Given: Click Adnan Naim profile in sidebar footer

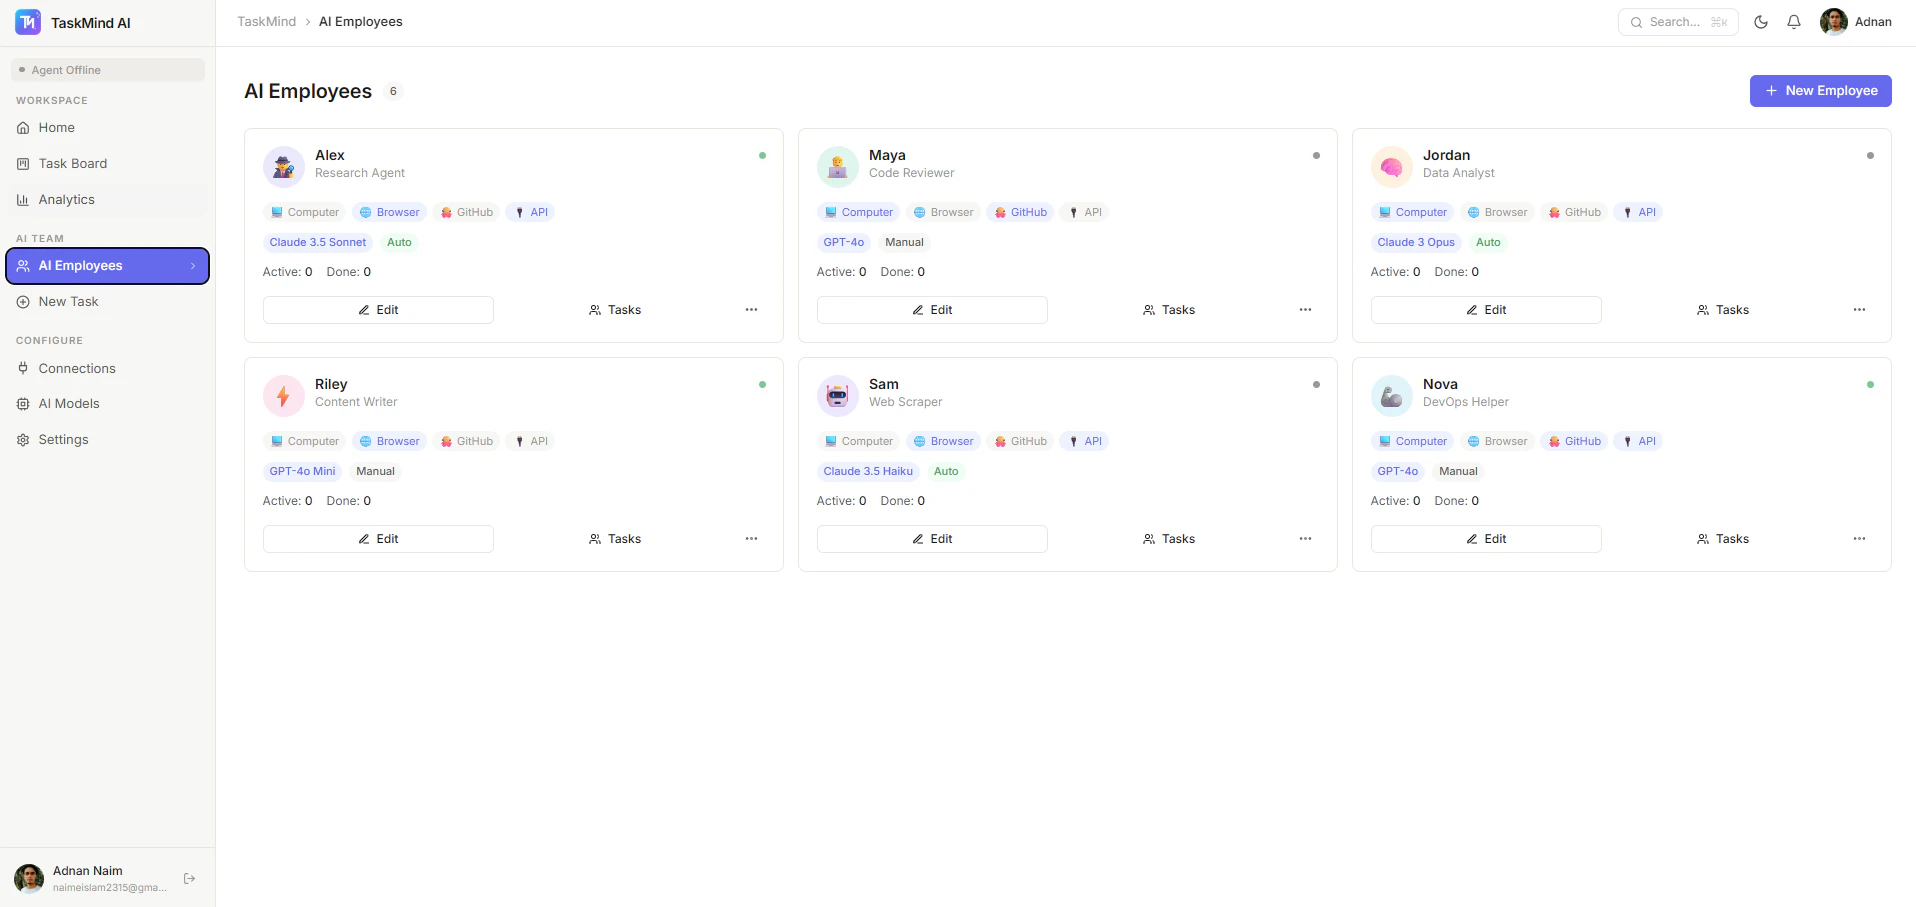Looking at the screenshot, I should (x=90, y=879).
